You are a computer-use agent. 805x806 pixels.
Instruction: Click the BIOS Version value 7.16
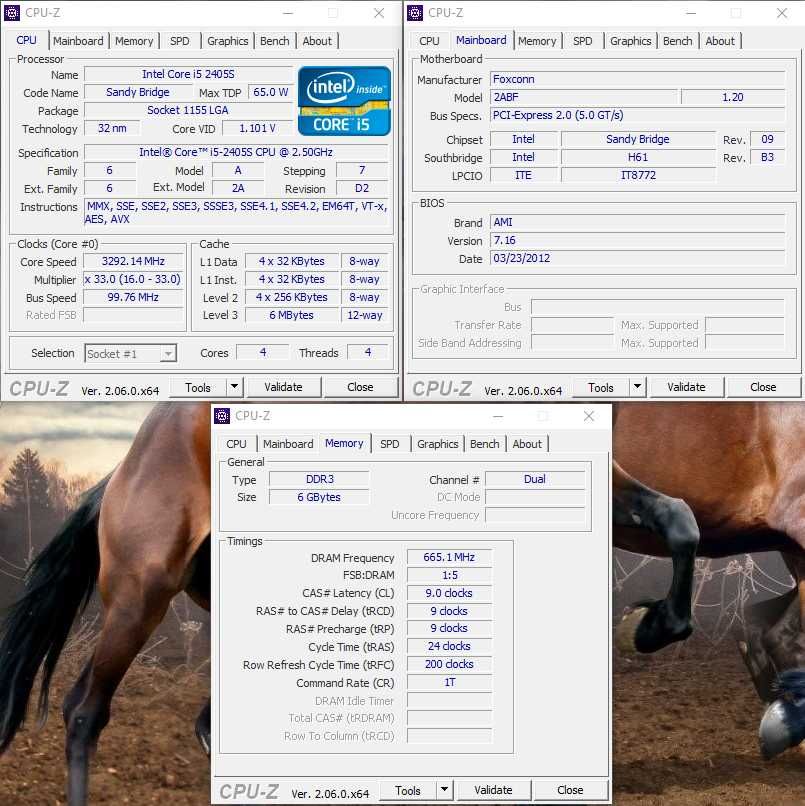point(637,240)
